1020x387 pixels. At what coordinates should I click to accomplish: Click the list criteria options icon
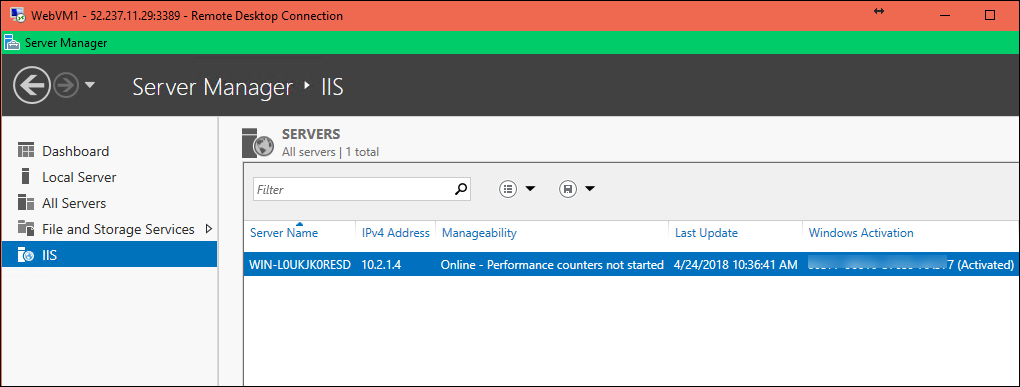point(508,189)
